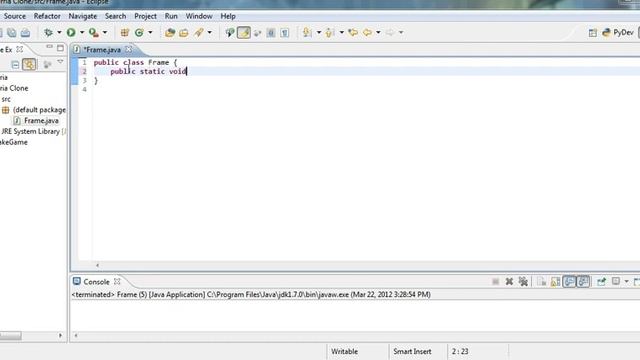This screenshot has width=640, height=360.
Task: Click the Open Perspective icon
Action: point(593,33)
